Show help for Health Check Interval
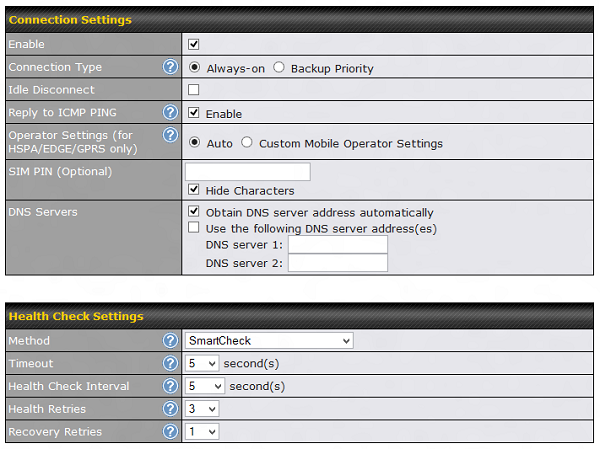 [170, 386]
